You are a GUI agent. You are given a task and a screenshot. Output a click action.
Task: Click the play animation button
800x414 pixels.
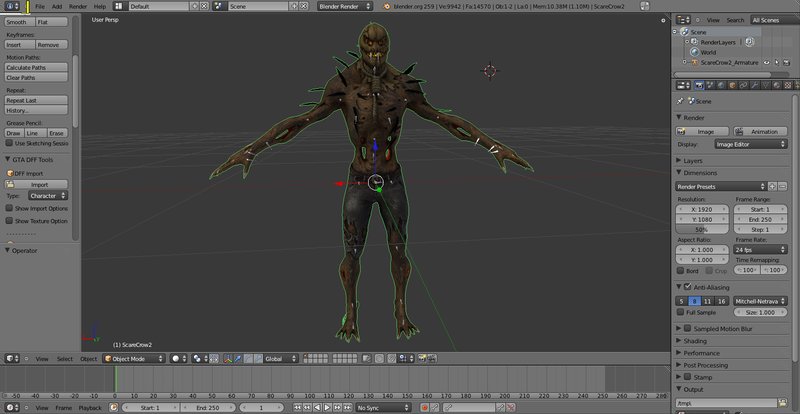tap(327, 407)
